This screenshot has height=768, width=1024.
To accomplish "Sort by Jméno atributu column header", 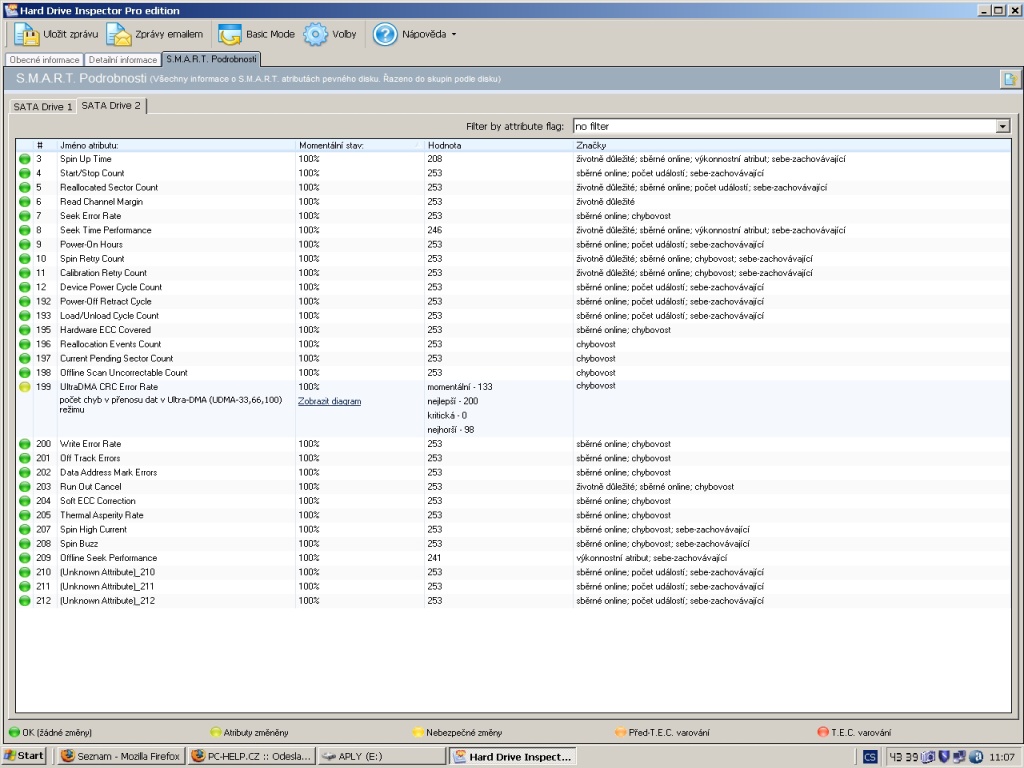I will tap(89, 145).
